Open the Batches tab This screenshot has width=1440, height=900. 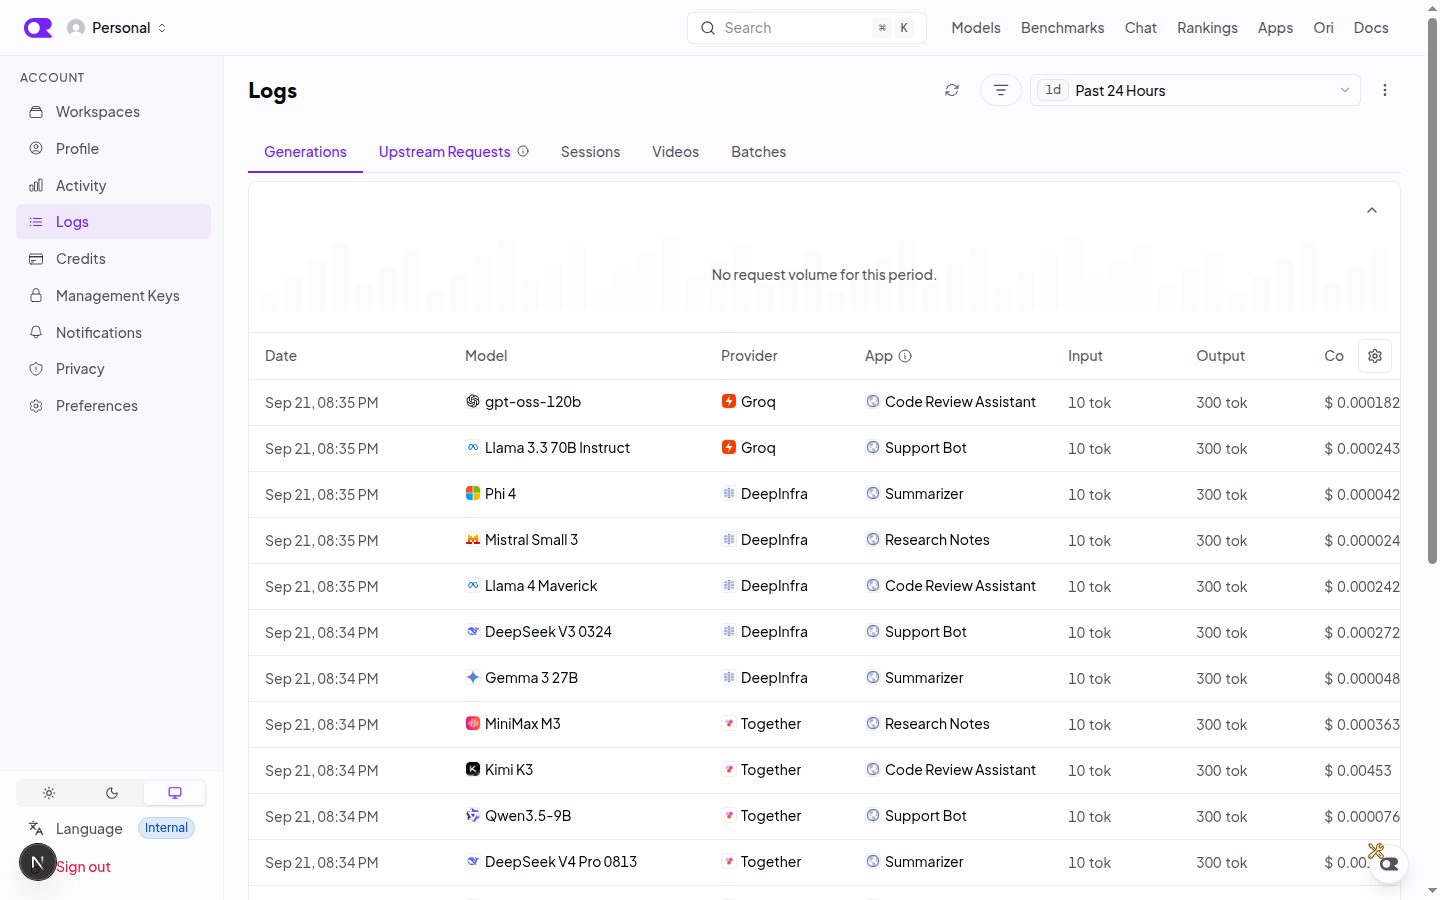(x=758, y=152)
